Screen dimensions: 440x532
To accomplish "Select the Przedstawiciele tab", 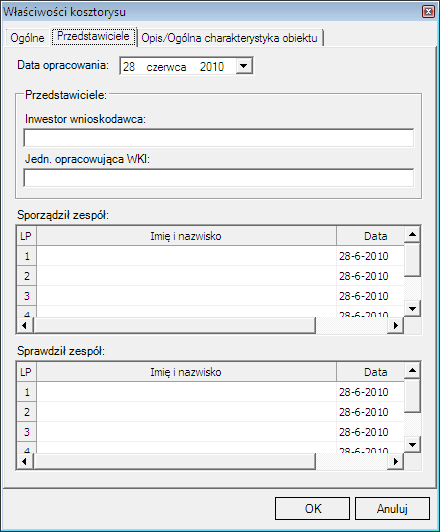I will [x=93, y=36].
